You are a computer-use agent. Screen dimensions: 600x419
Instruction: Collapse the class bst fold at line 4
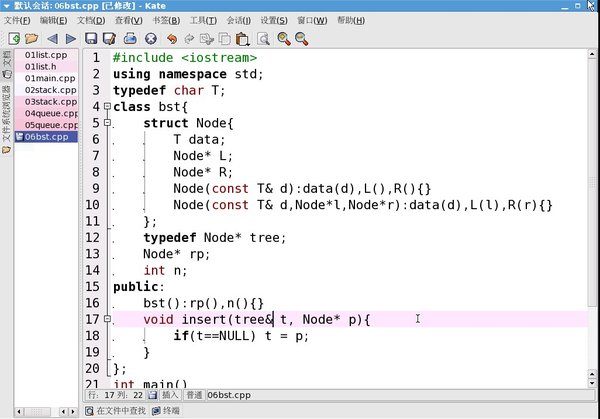tap(108, 106)
